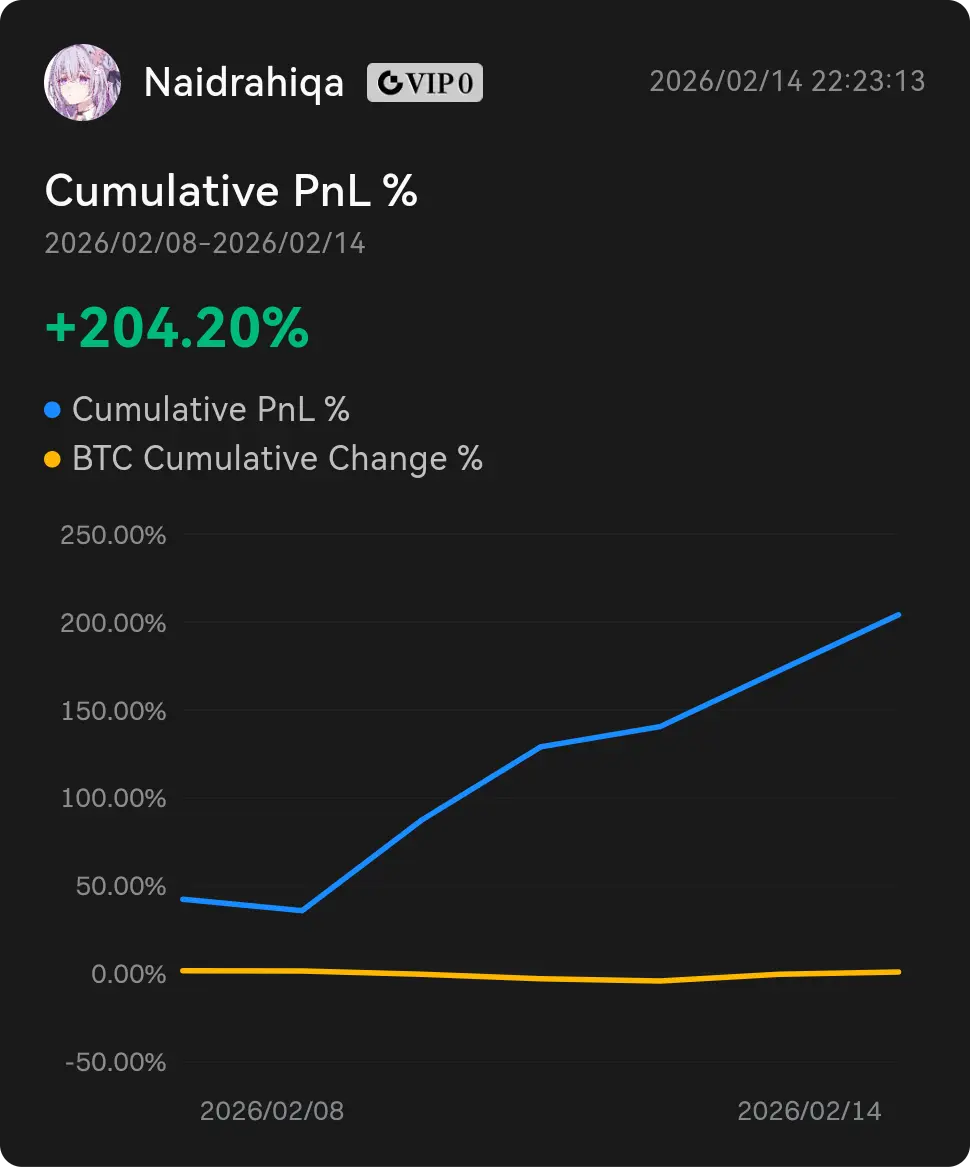Click the blue line's lowest dip point
The width and height of the screenshot is (970, 1167).
point(301,910)
